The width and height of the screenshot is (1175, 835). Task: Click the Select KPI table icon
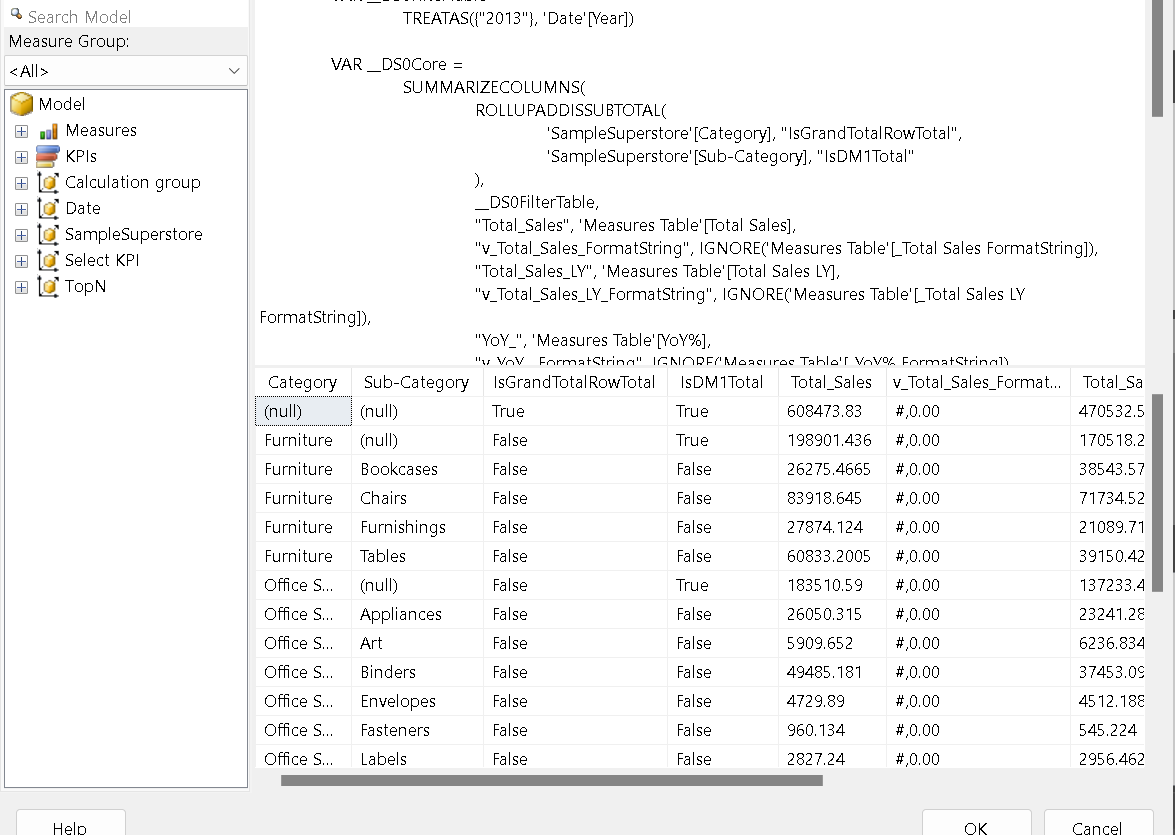coord(48,260)
